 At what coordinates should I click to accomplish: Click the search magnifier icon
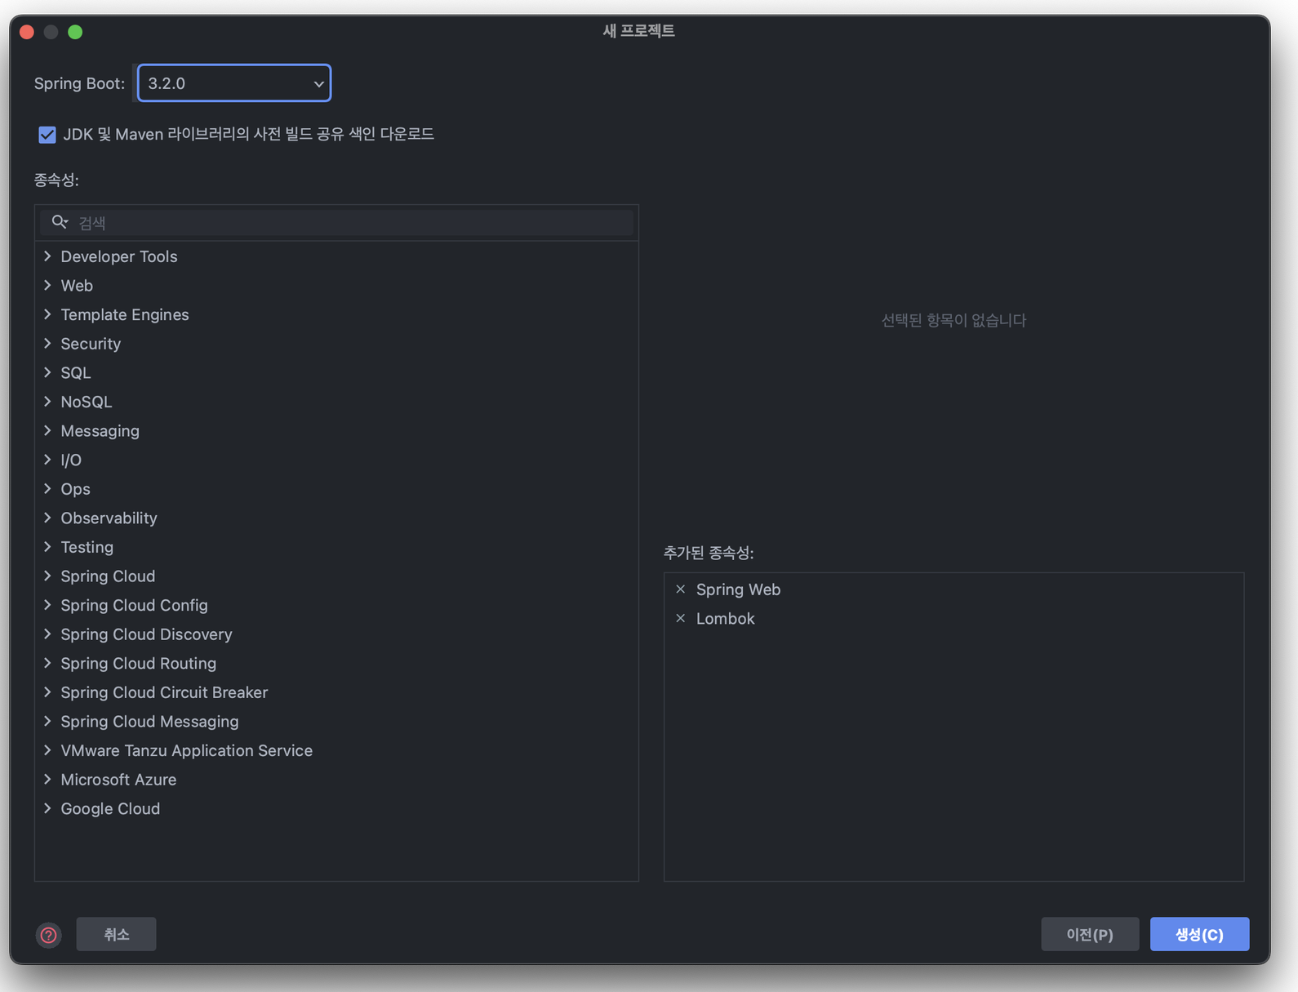click(60, 222)
